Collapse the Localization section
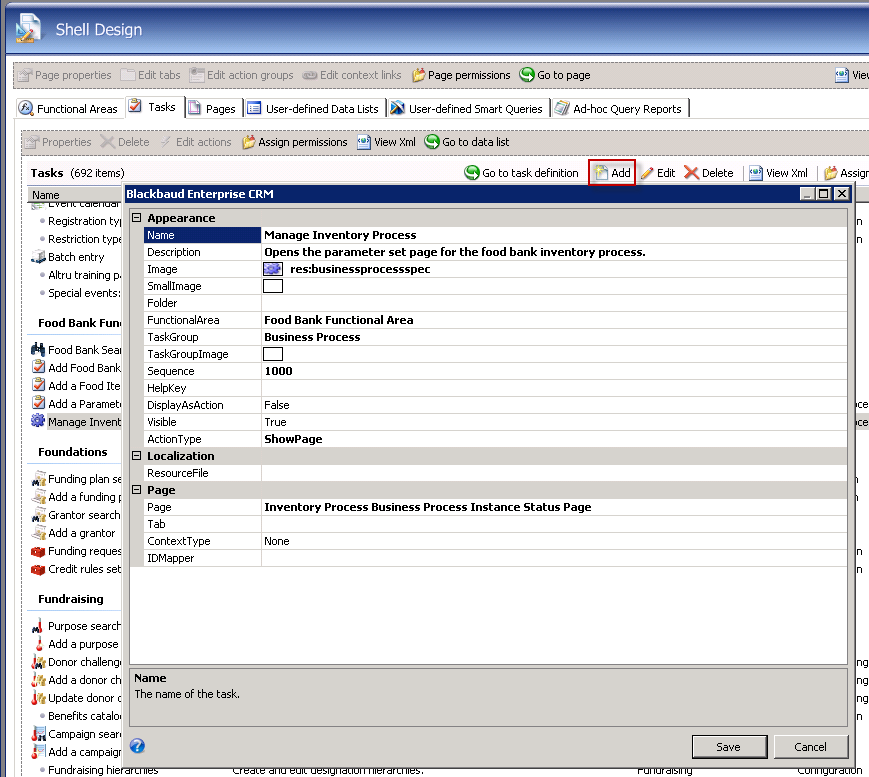The width and height of the screenshot is (869, 777). (x=137, y=456)
